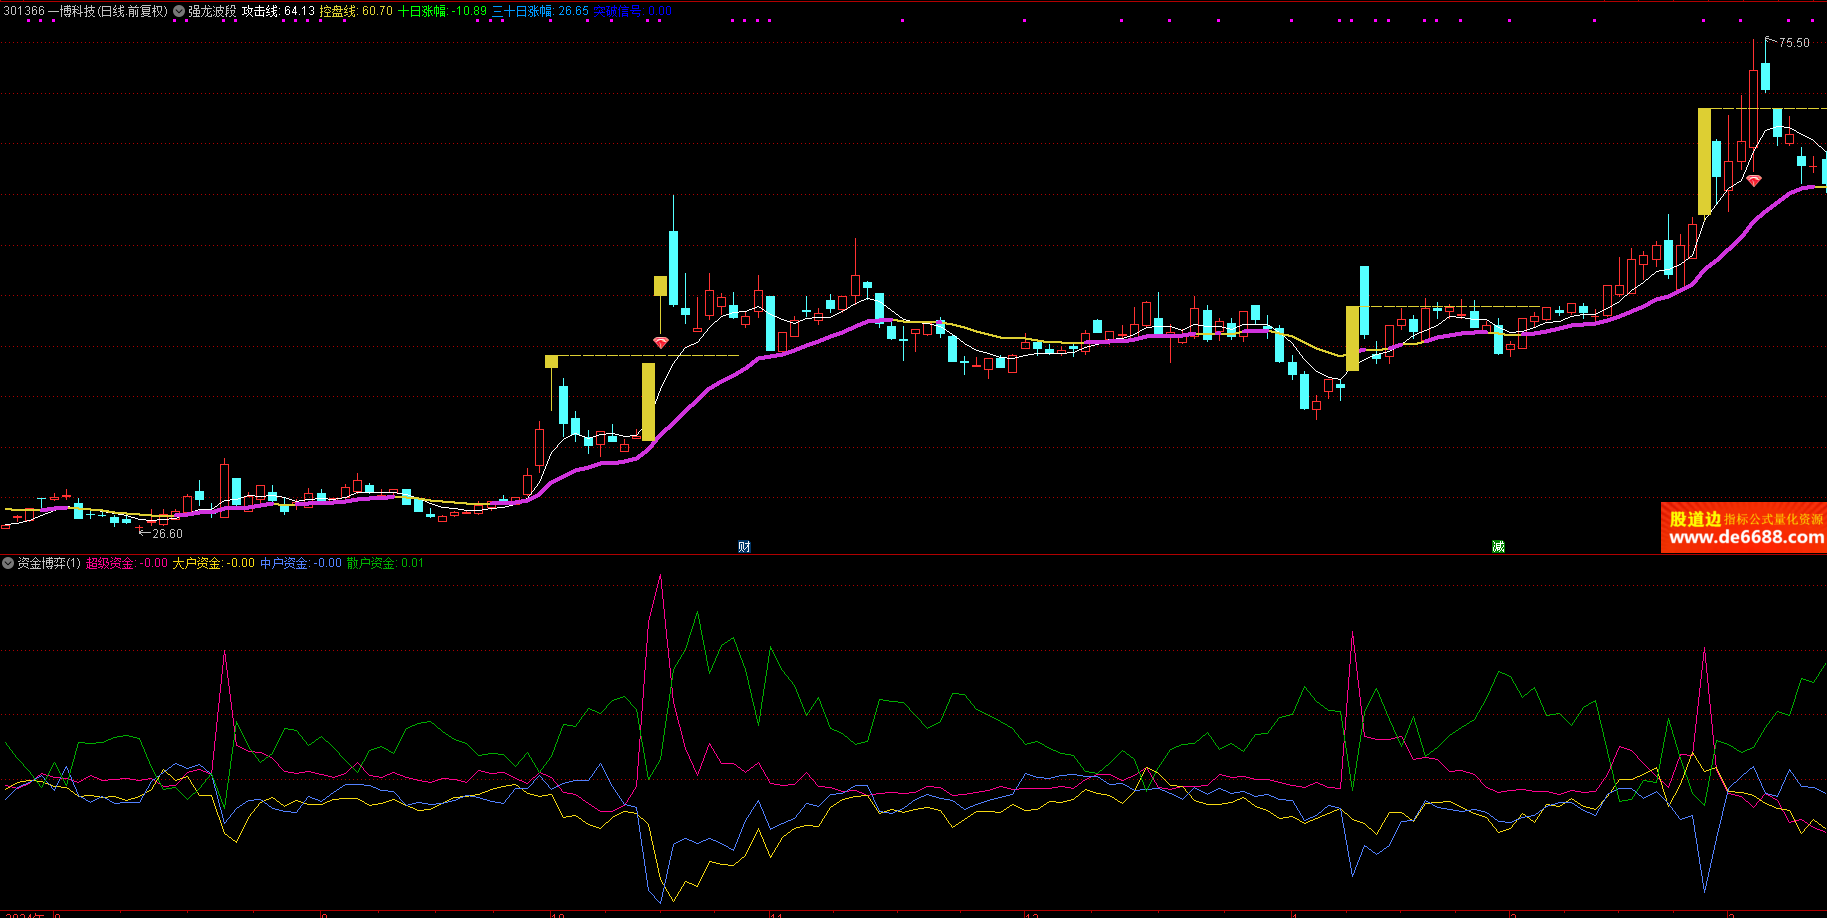The height and width of the screenshot is (918, 1827).
Task: Click the 财 marker on the chart axis
Action: [744, 546]
